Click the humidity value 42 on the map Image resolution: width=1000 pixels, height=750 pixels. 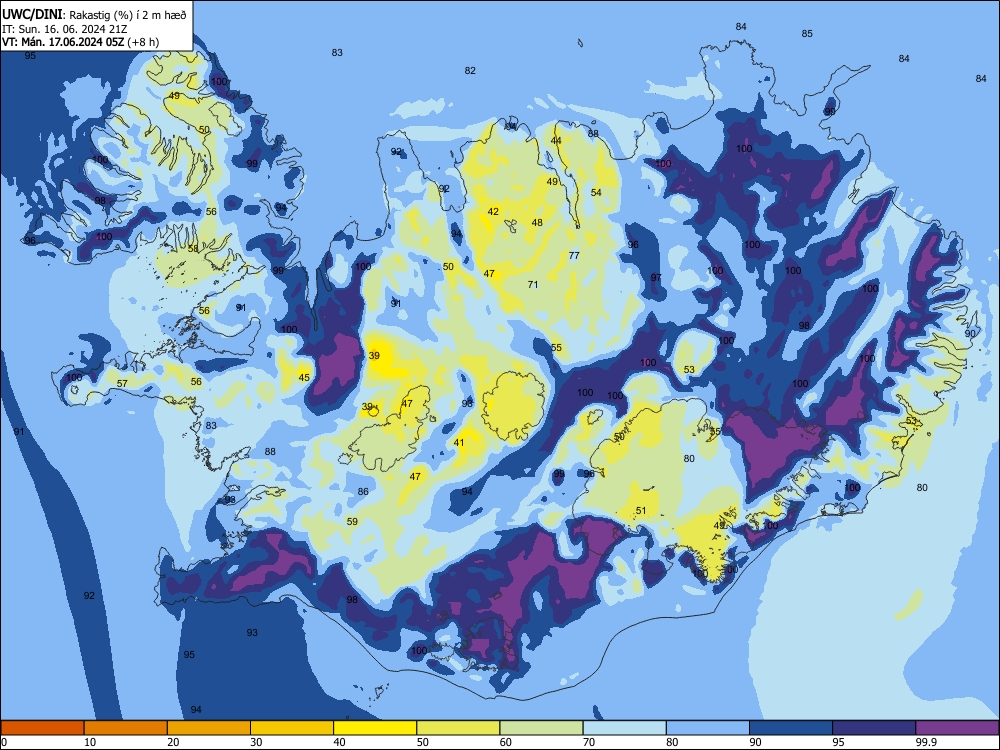tap(493, 212)
